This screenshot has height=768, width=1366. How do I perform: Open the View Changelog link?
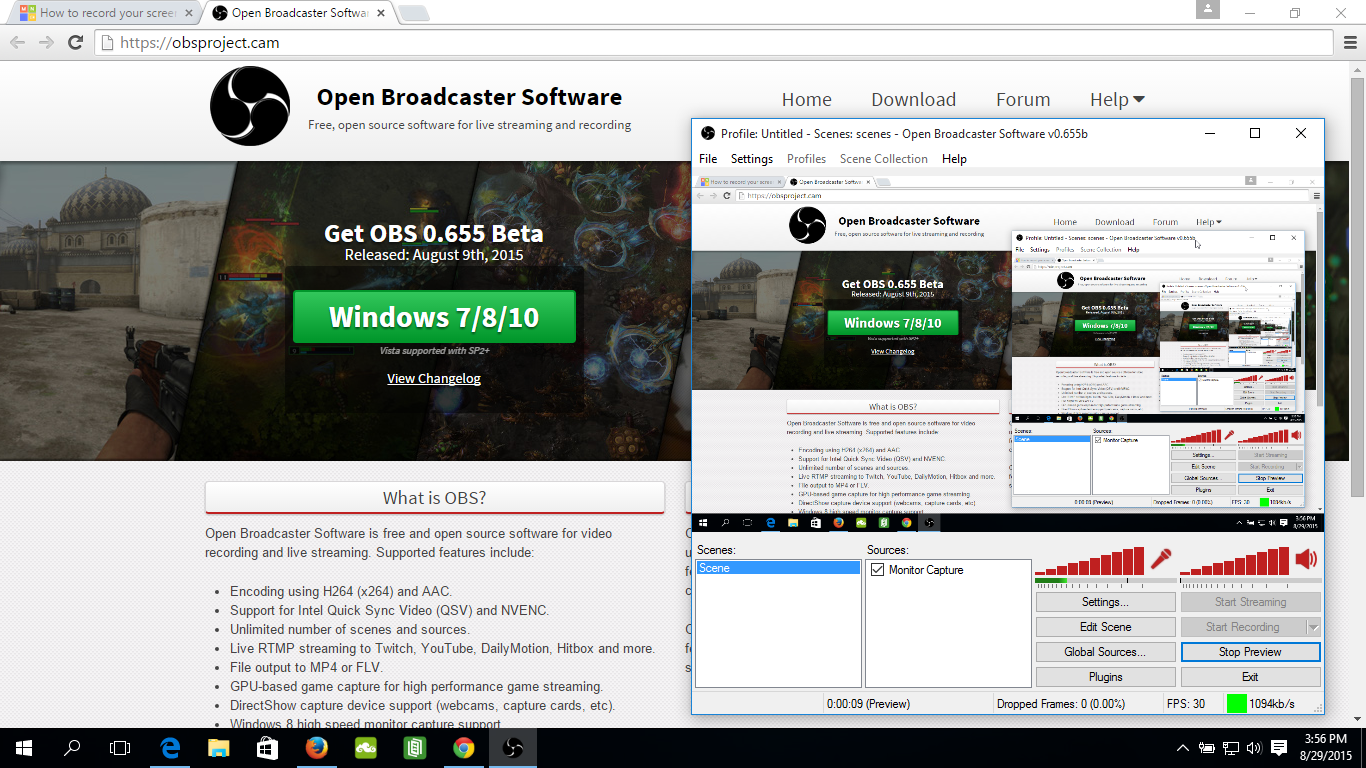(434, 379)
